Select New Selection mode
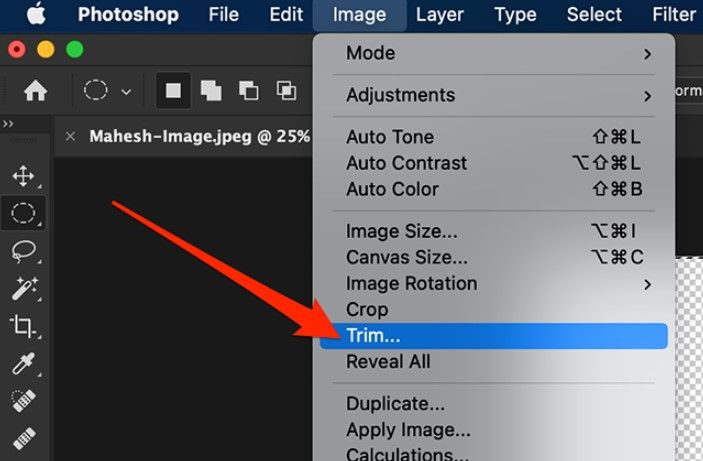703x461 pixels. (x=174, y=91)
